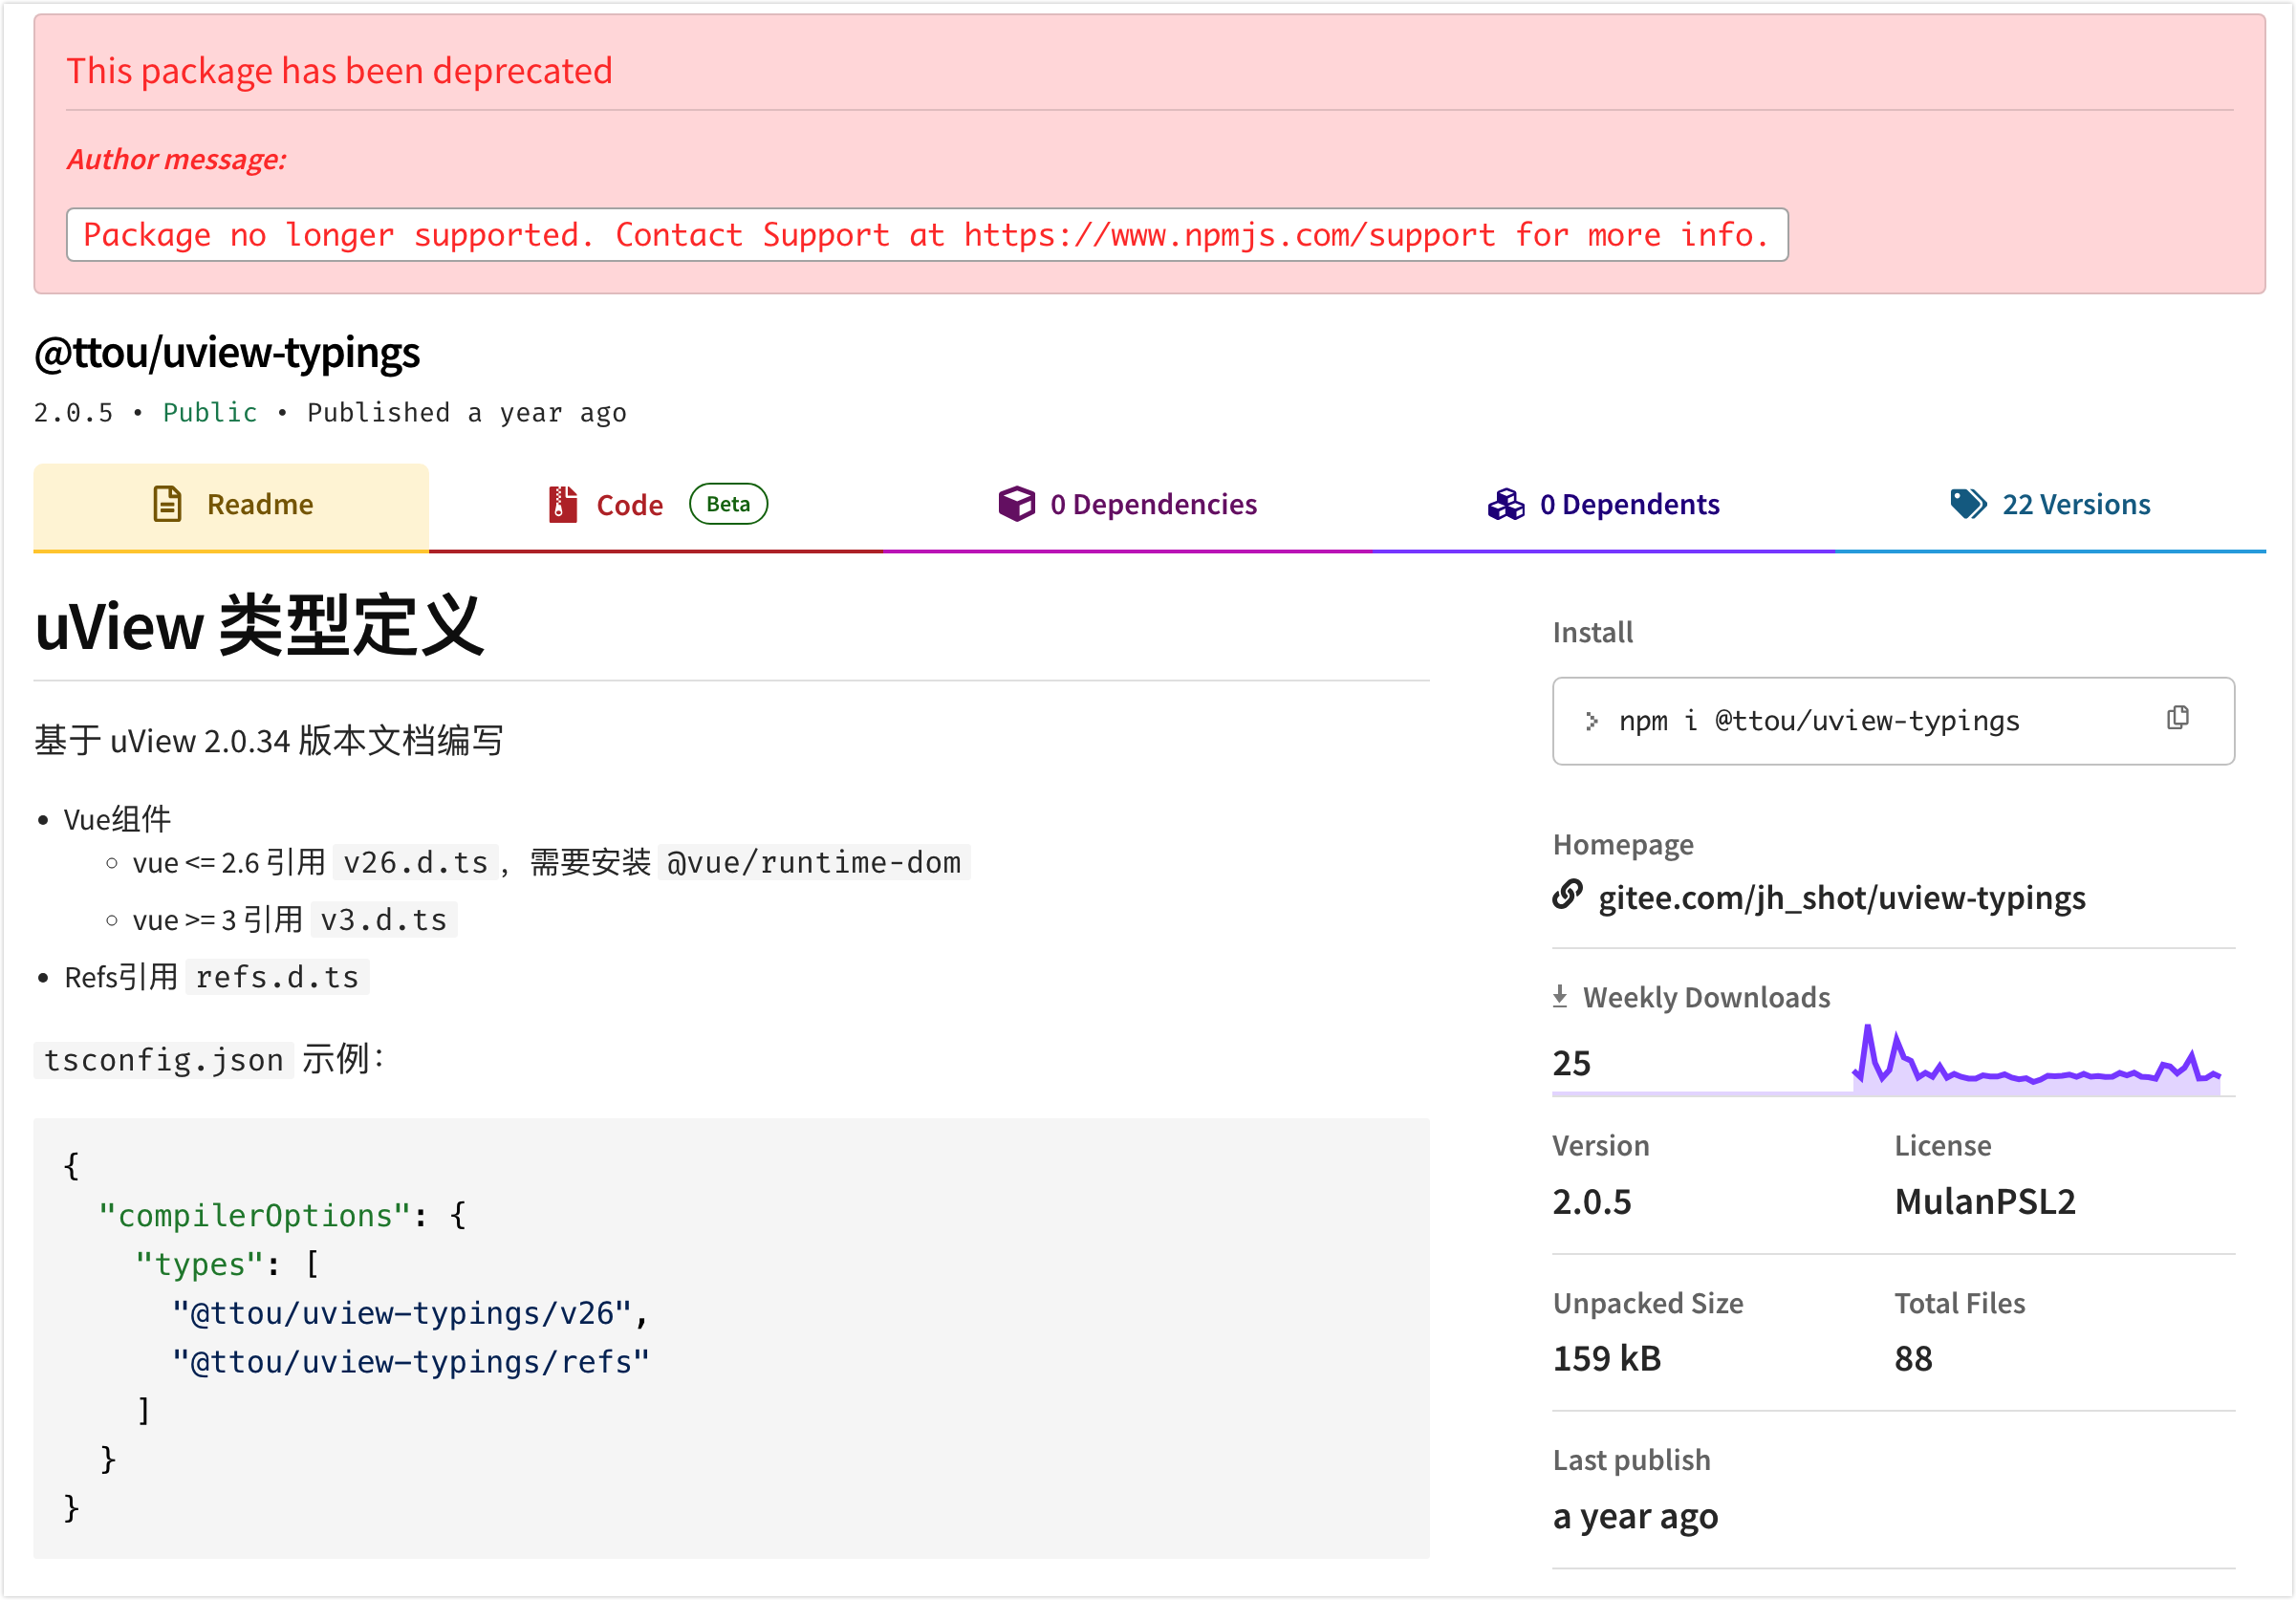Click the install prompt chevron icon

[1592, 721]
